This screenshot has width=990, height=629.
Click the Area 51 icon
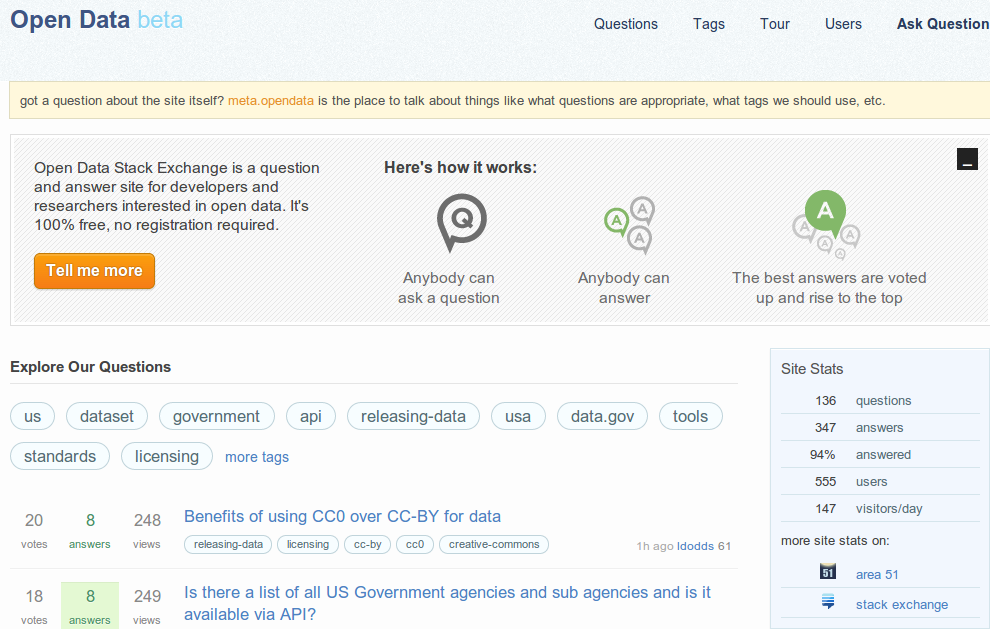[828, 572]
